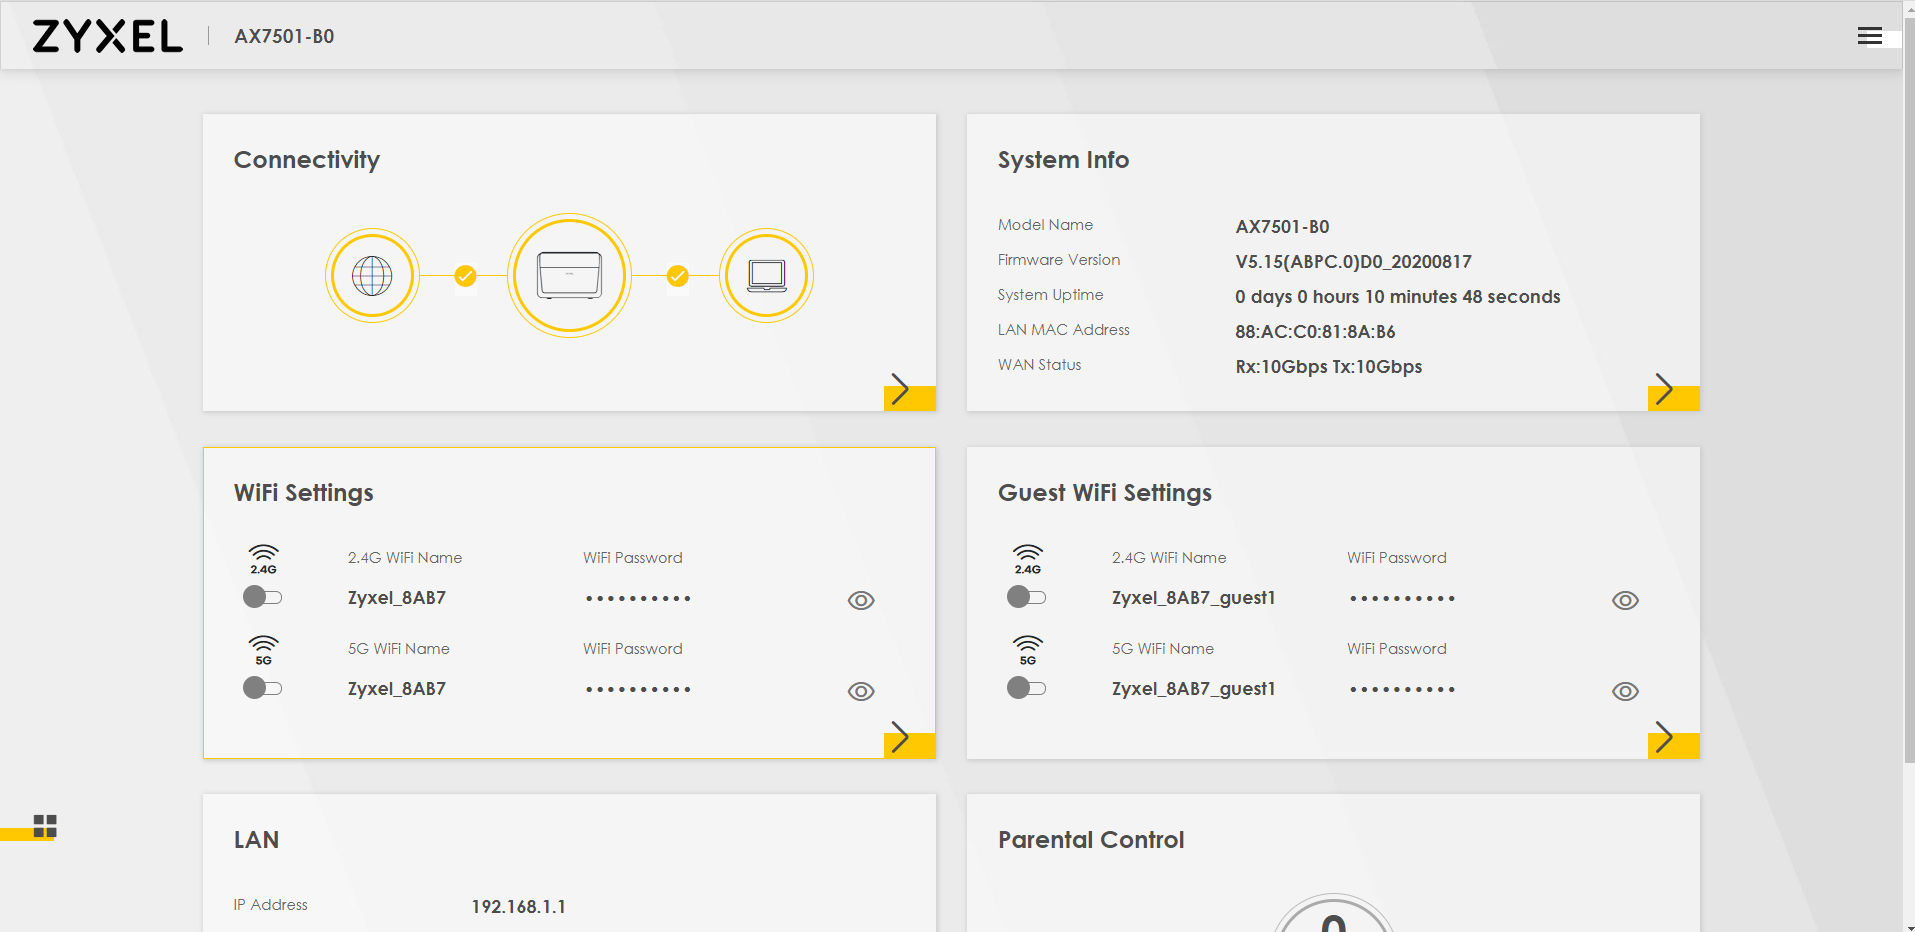
Task: Click the check mark between router and laptop
Action: pos(678,276)
